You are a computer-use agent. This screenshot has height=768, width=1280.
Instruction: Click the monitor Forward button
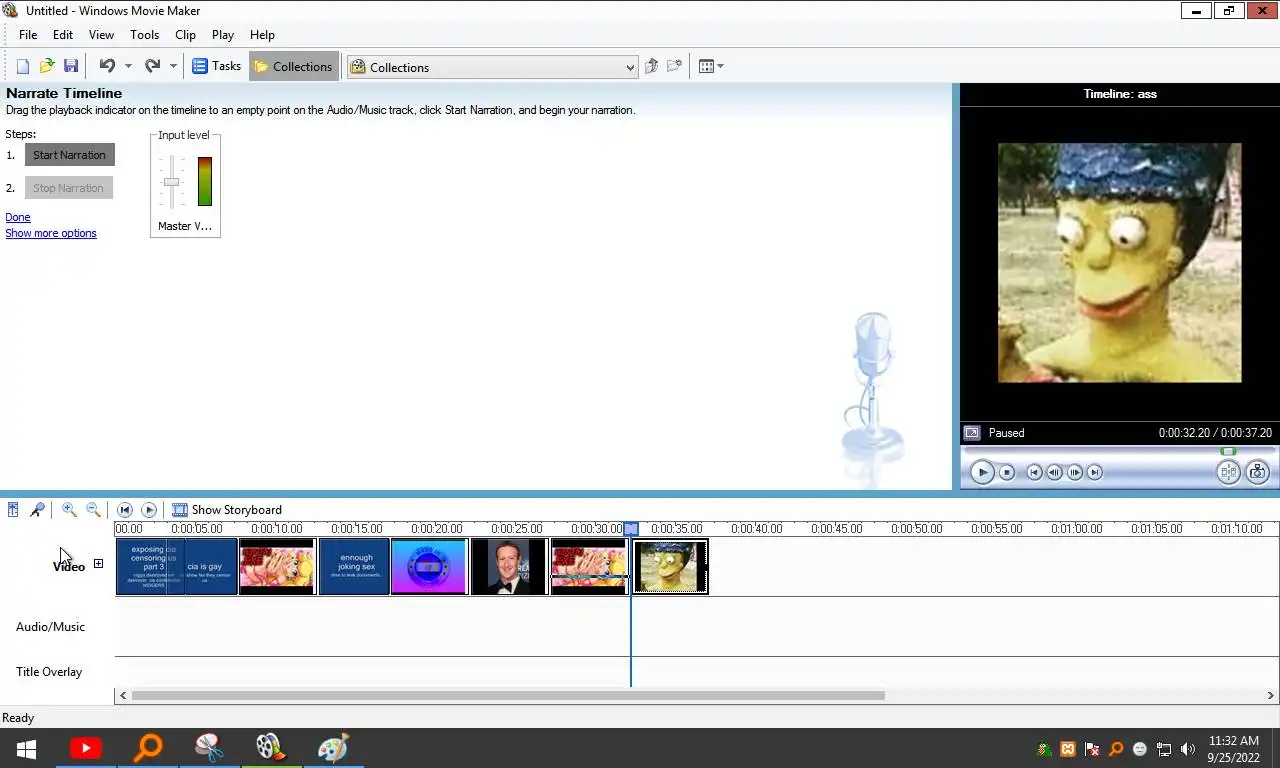coord(1095,472)
